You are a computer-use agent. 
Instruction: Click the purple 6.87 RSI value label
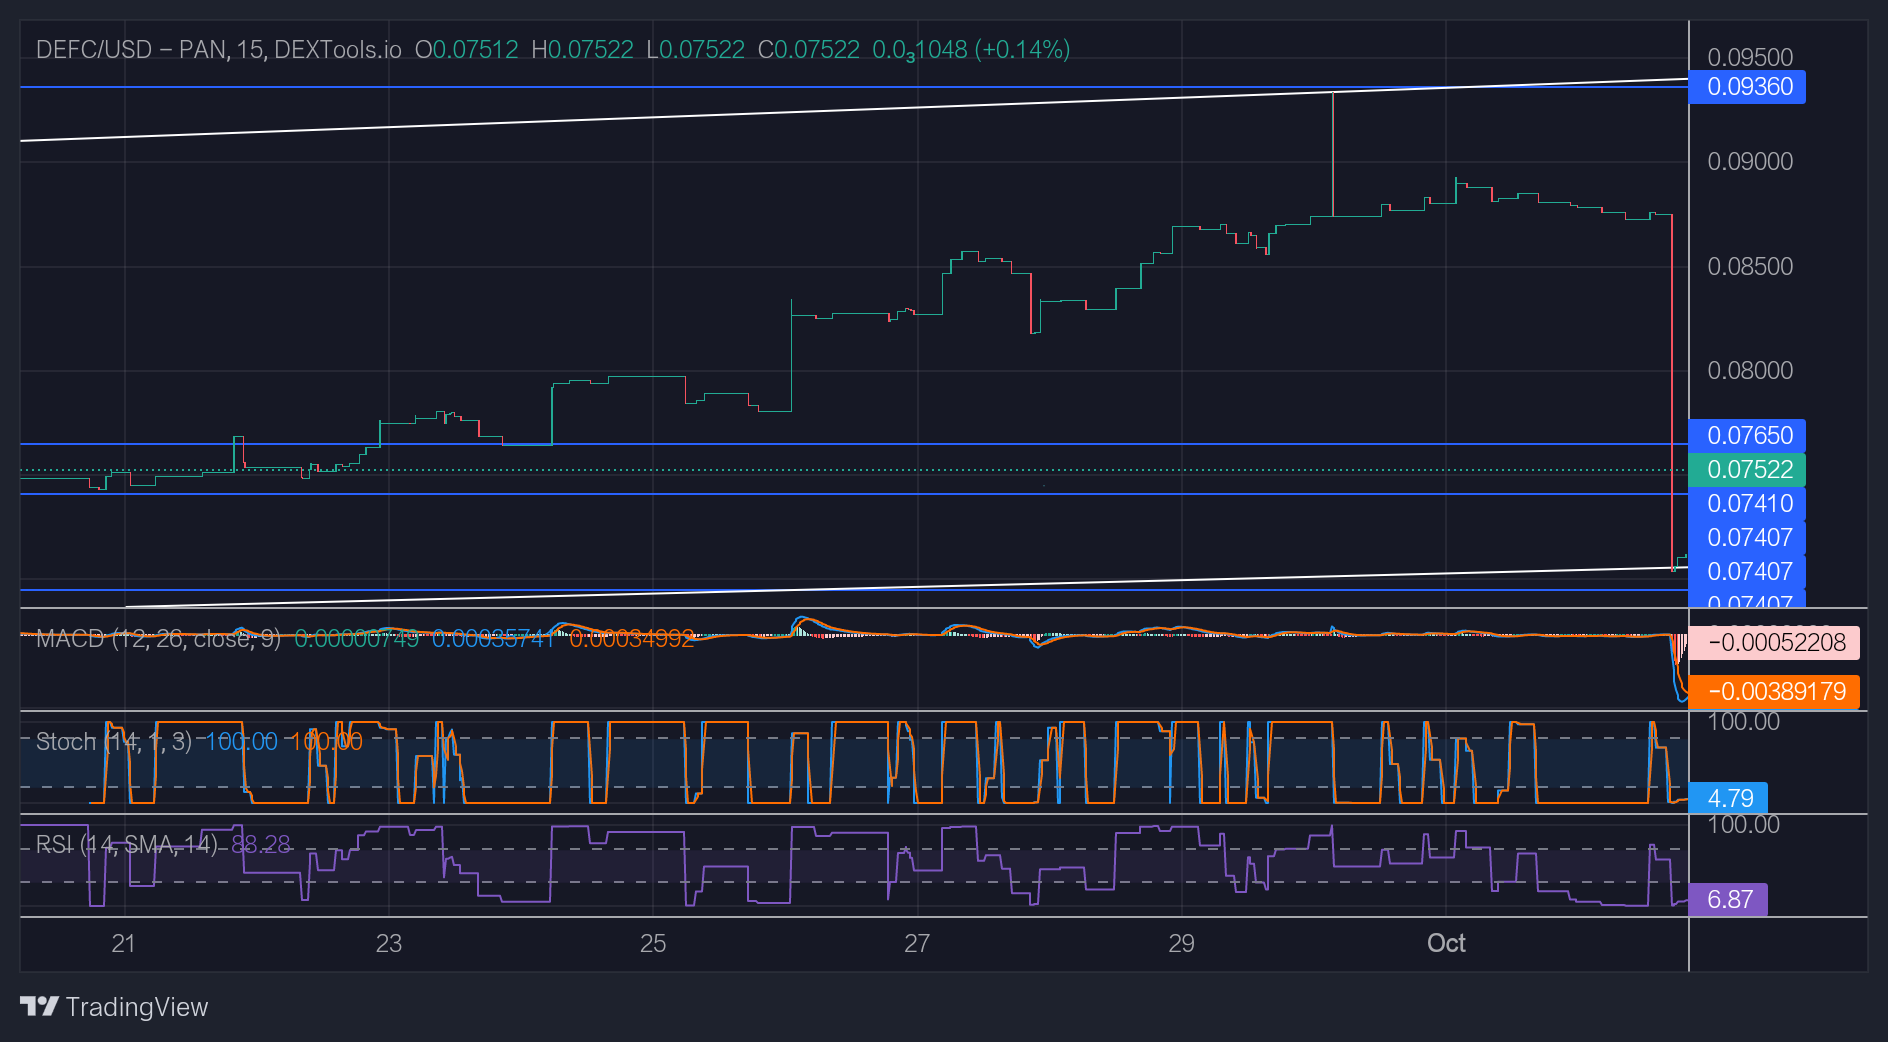(x=1728, y=900)
